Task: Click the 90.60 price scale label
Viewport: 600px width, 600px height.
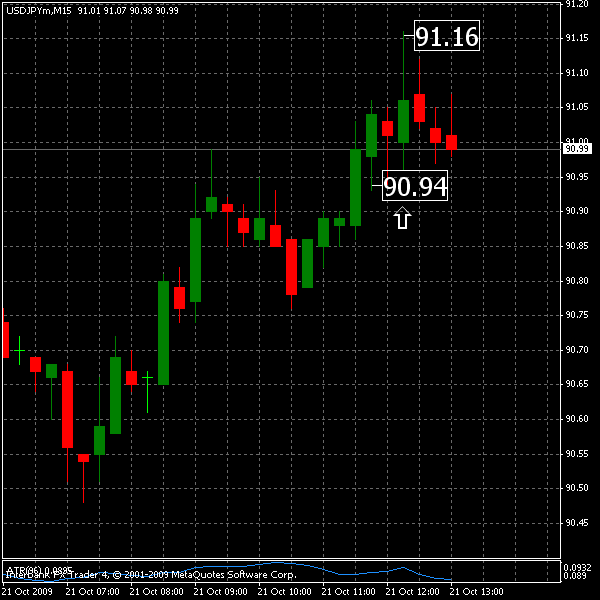Action: coord(577,419)
